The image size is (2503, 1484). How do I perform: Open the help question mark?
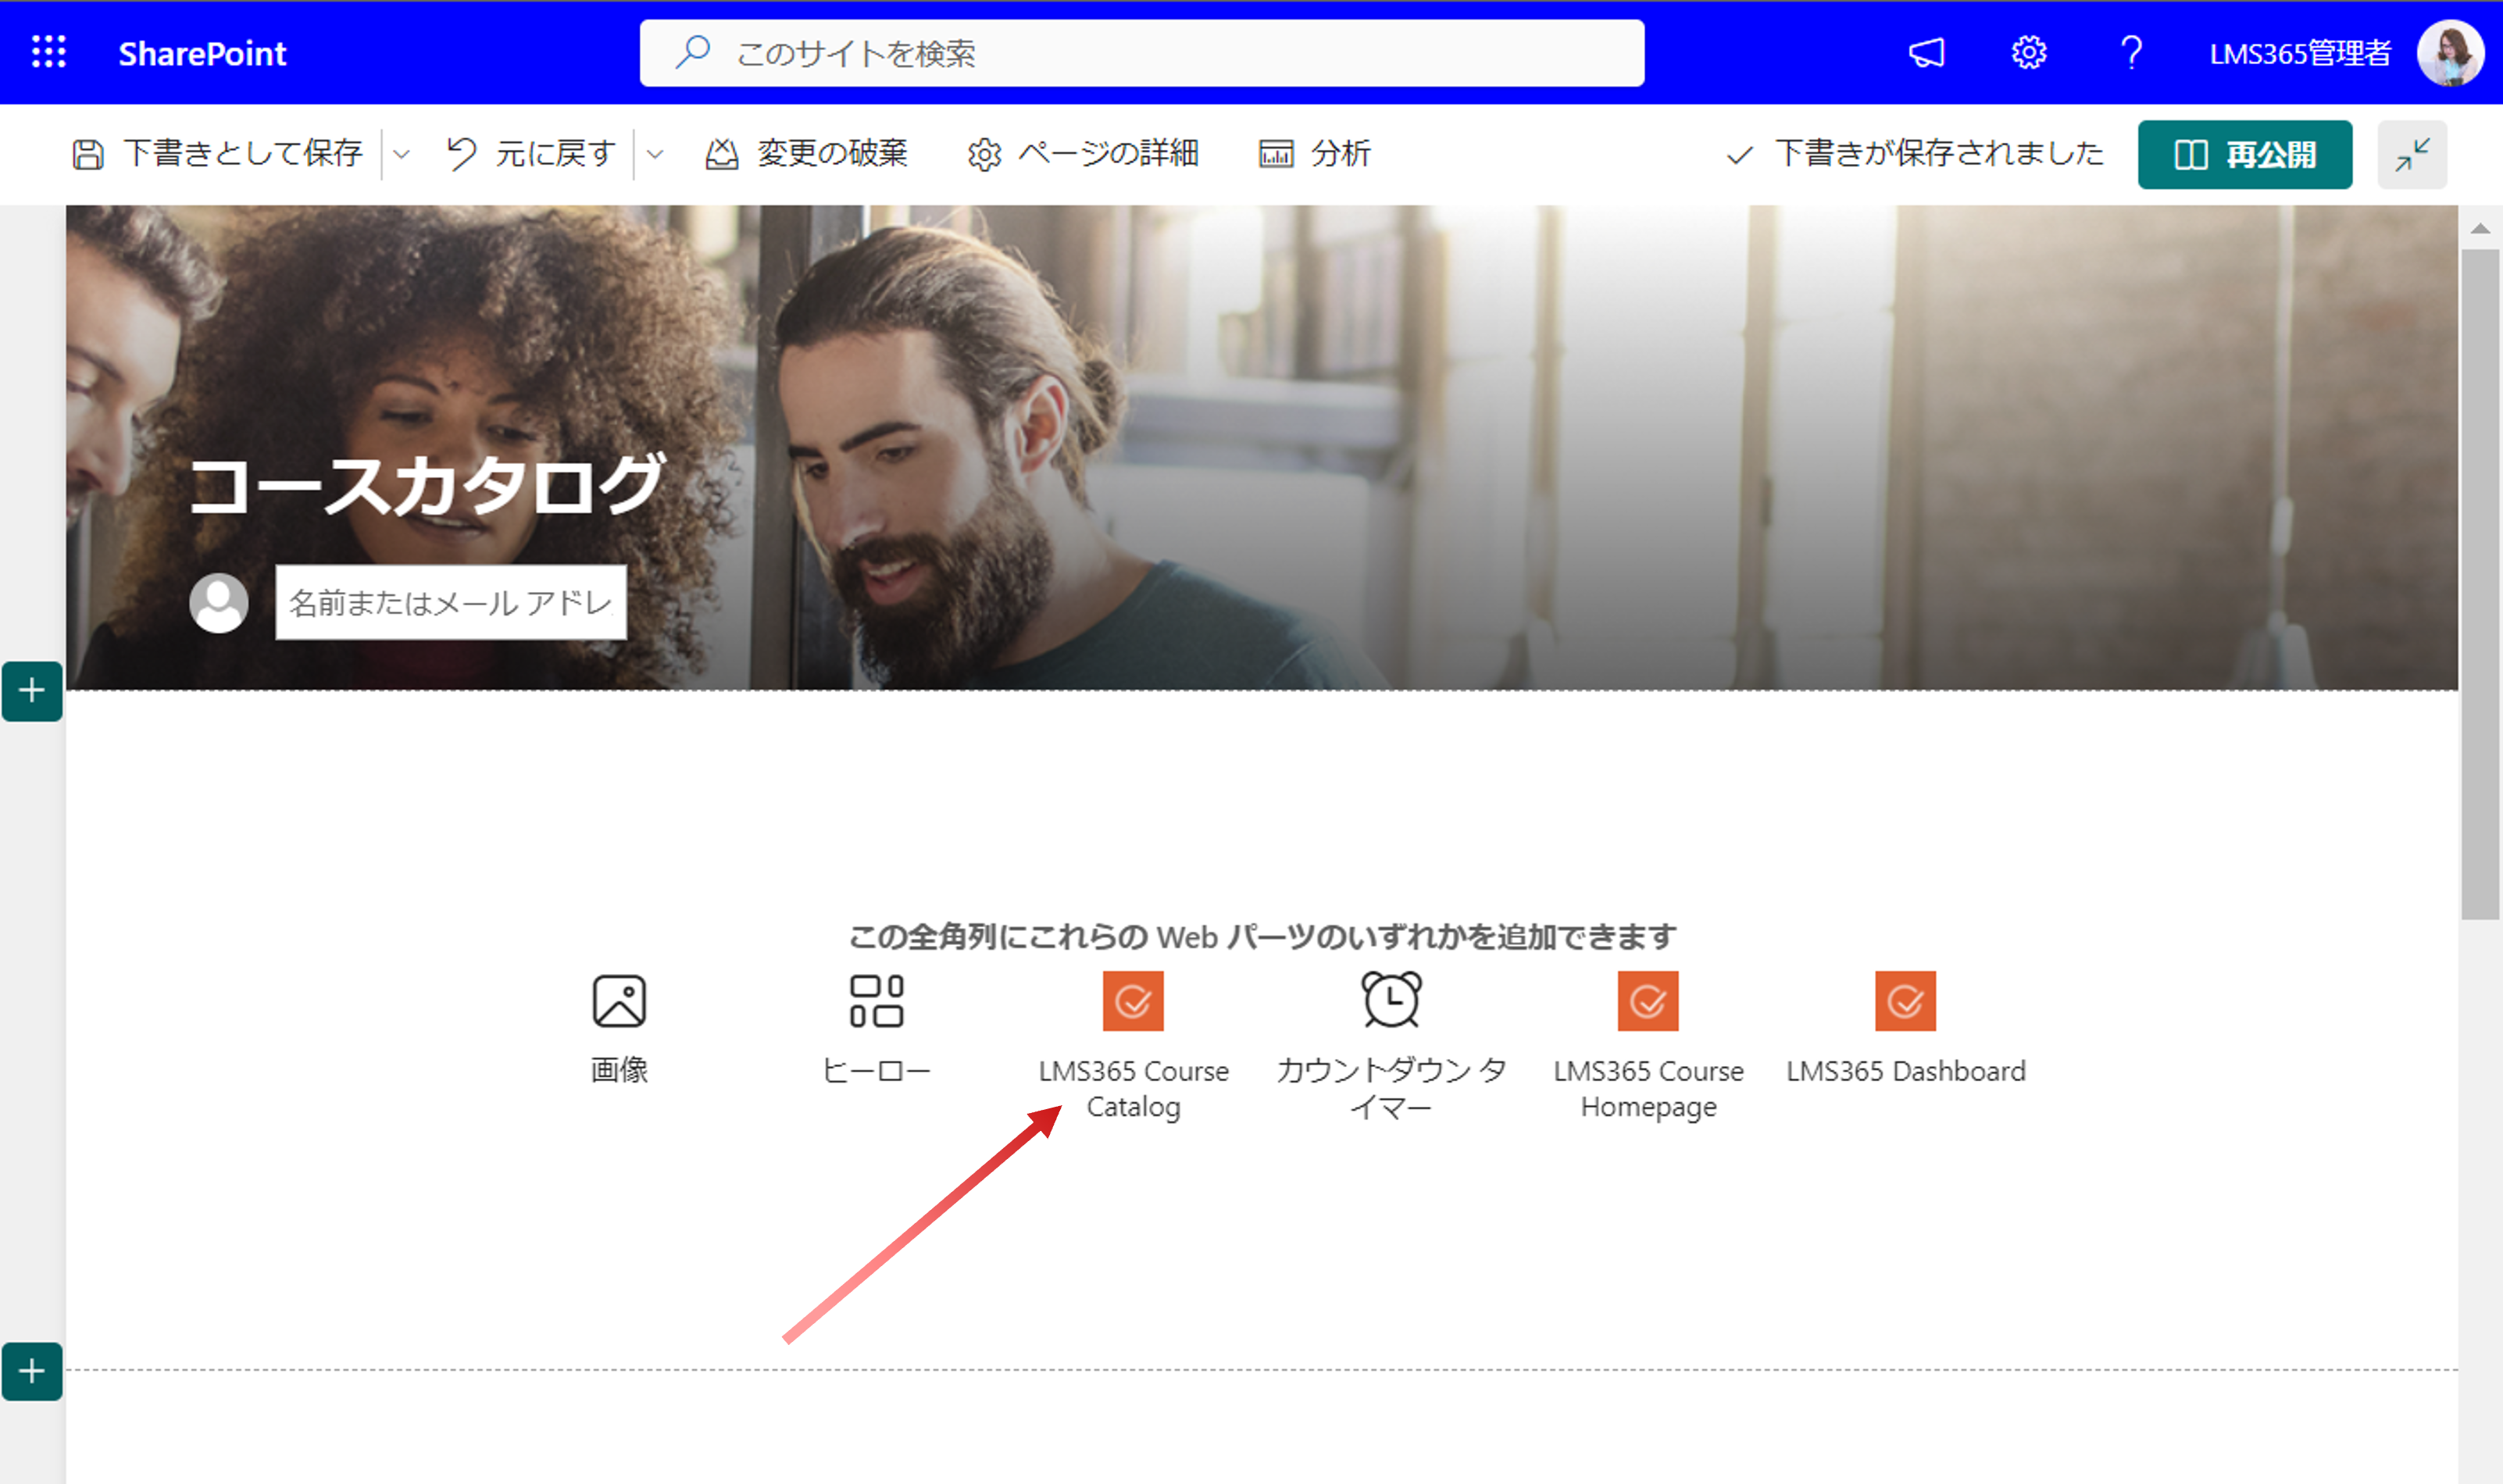point(2131,52)
